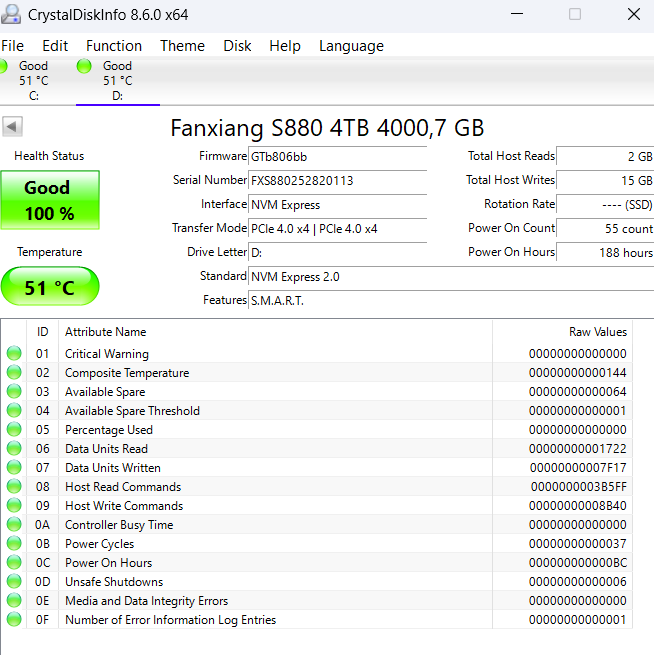The width and height of the screenshot is (654, 655).
Task: Click the Raw Values column header
Action: tap(597, 332)
